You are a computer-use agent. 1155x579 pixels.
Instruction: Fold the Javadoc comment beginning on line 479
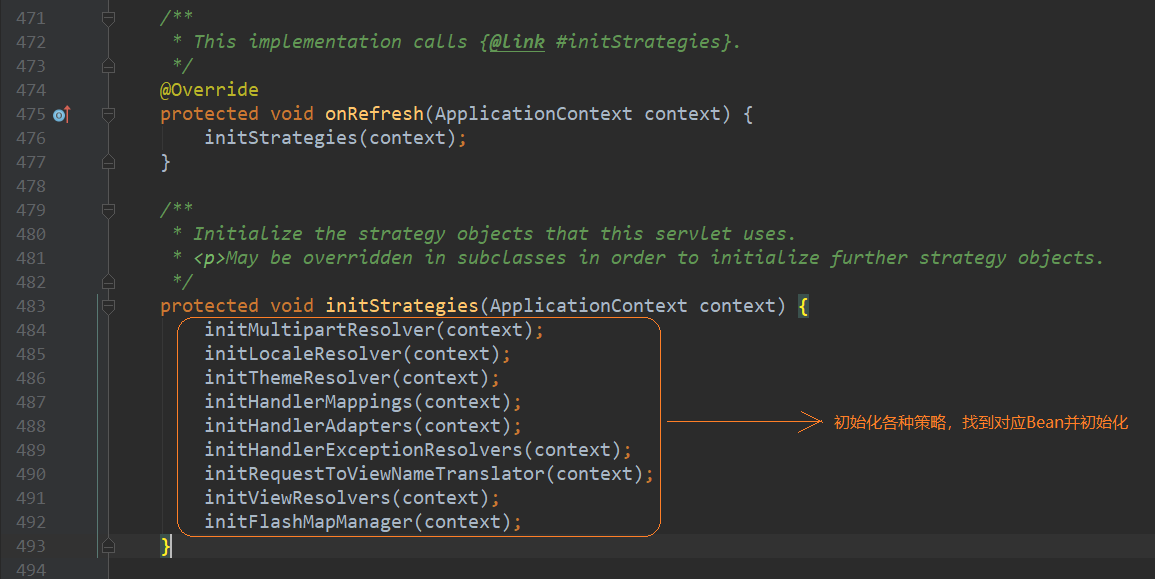coord(109,210)
